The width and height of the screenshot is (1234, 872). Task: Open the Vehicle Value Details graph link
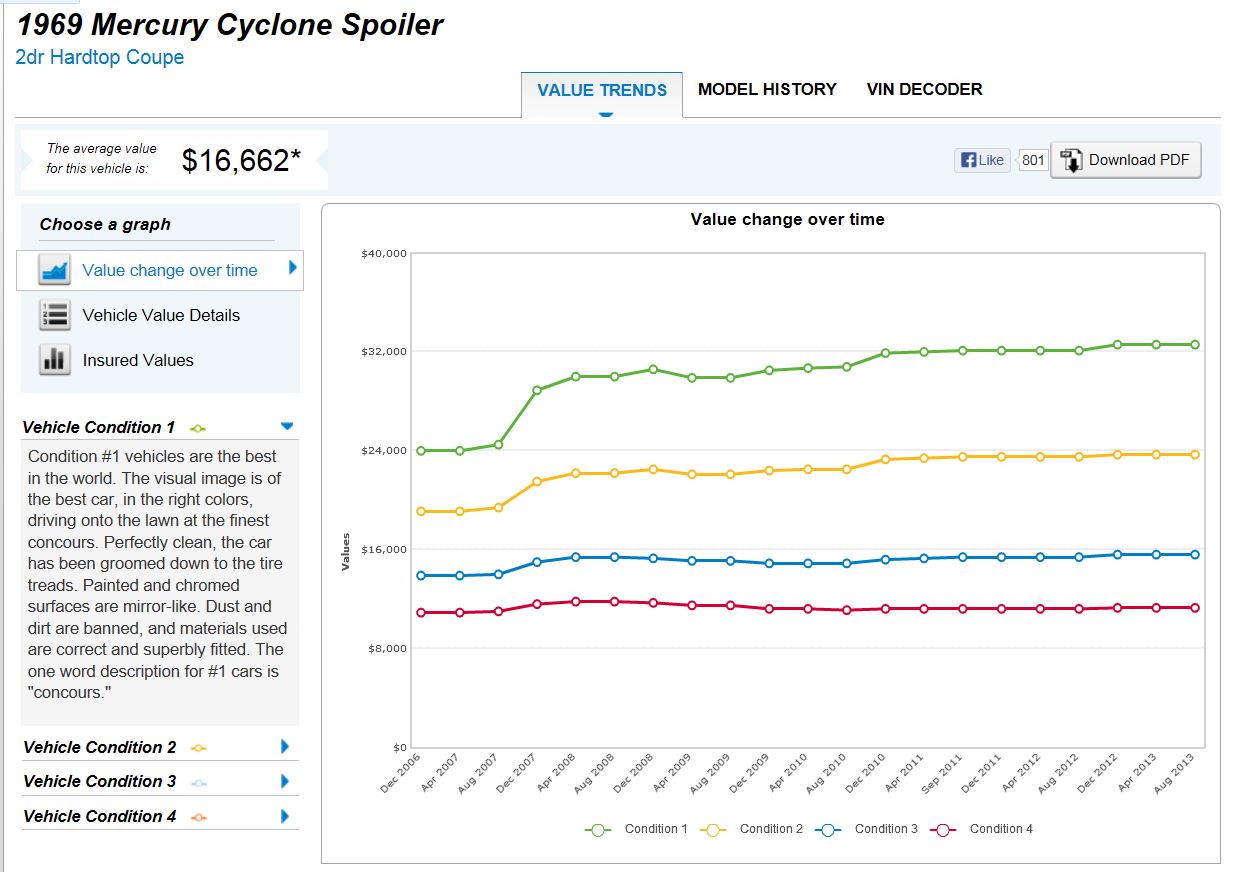[161, 315]
